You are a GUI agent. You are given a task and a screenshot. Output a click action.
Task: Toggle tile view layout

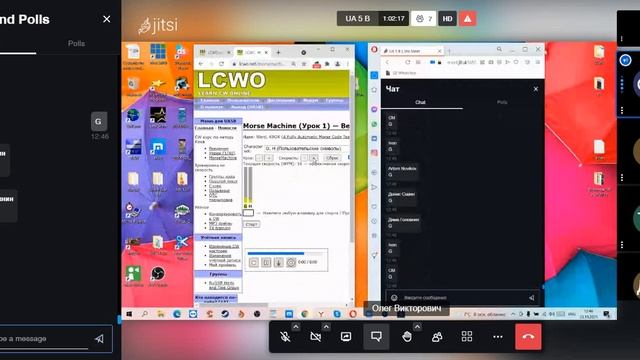tap(467, 337)
